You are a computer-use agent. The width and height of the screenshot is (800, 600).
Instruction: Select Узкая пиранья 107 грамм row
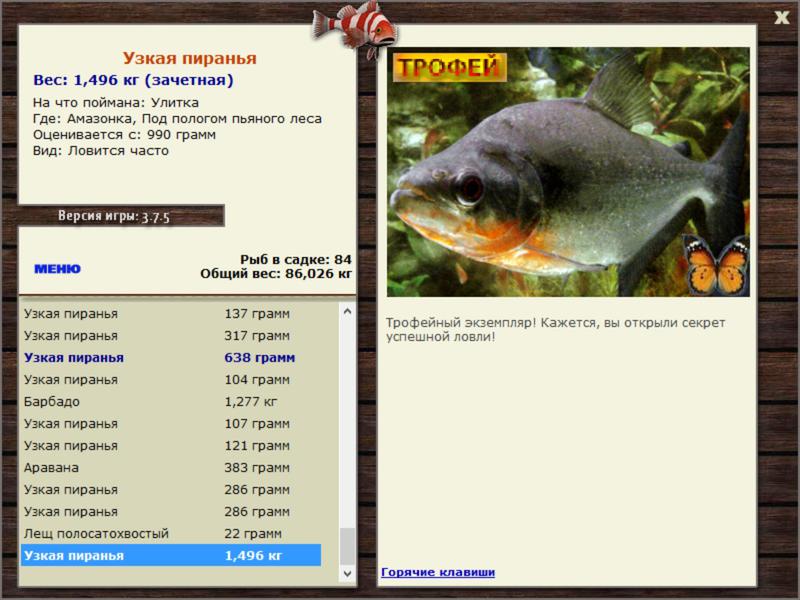[x=171, y=423]
